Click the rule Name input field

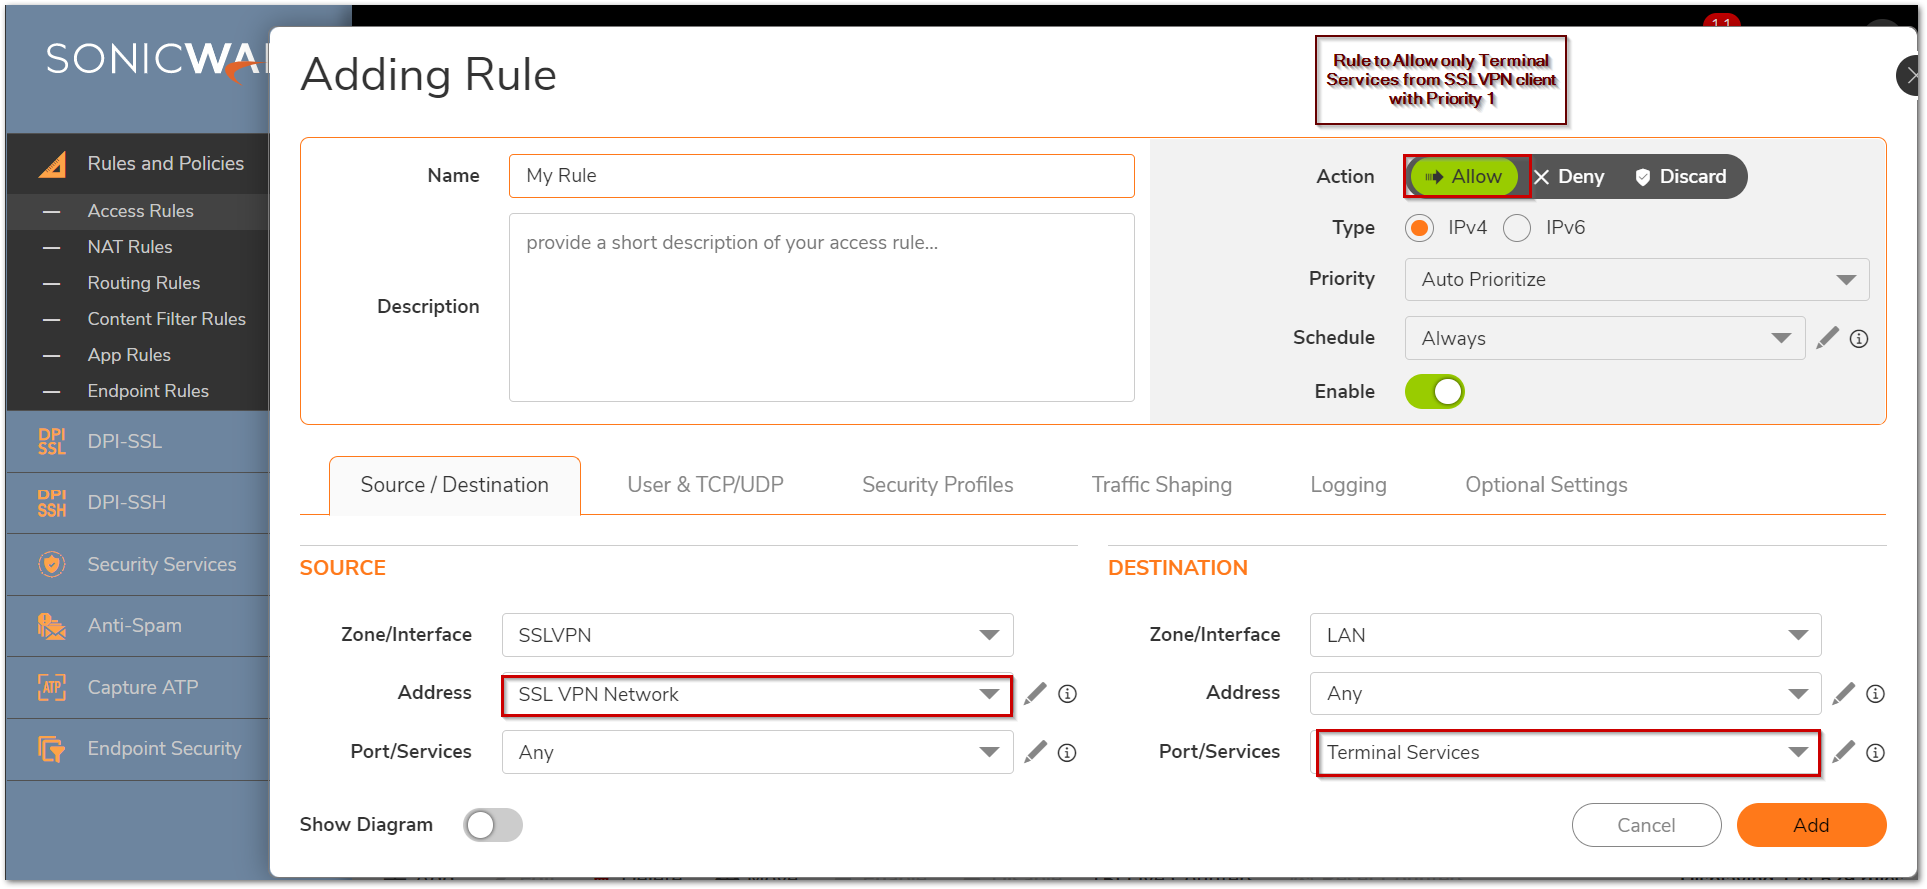(x=821, y=176)
